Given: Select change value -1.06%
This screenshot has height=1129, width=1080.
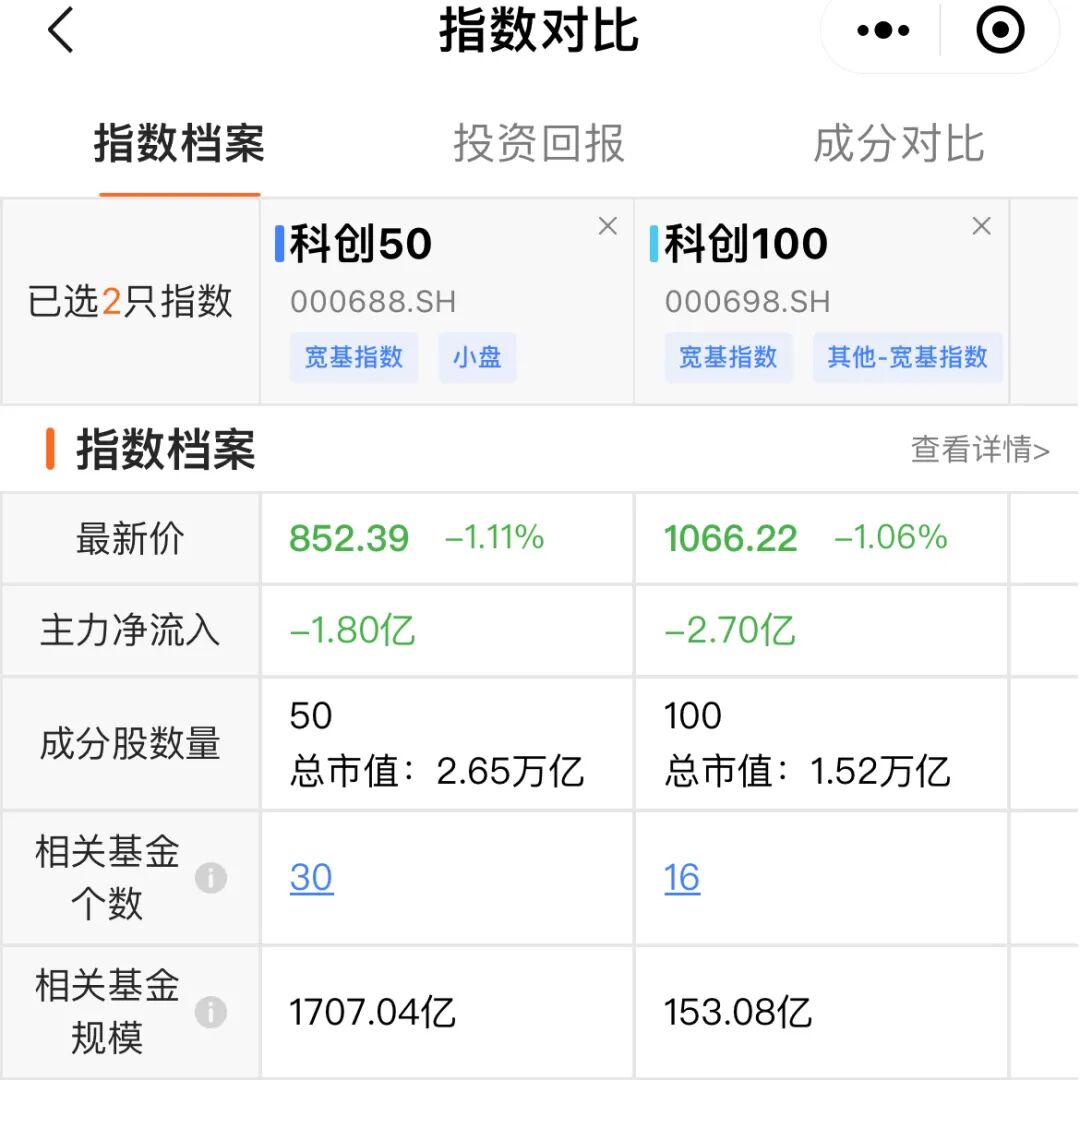Looking at the screenshot, I should (891, 538).
